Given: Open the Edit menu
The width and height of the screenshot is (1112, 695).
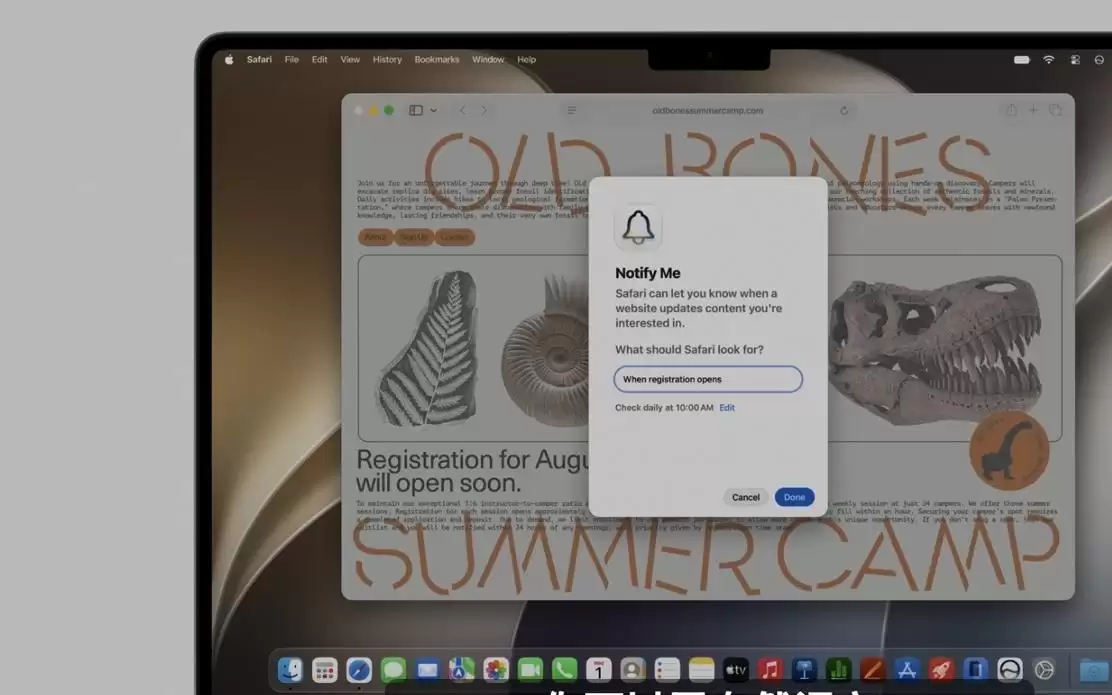Looking at the screenshot, I should pos(319,60).
